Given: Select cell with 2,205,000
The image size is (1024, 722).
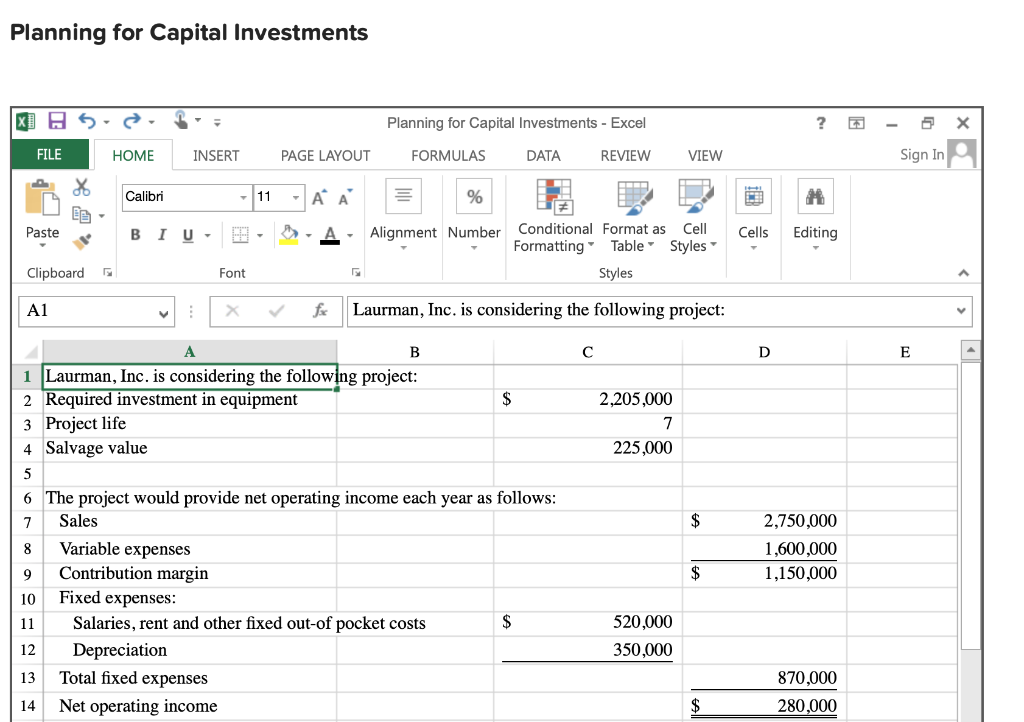Looking at the screenshot, I should coord(588,400).
